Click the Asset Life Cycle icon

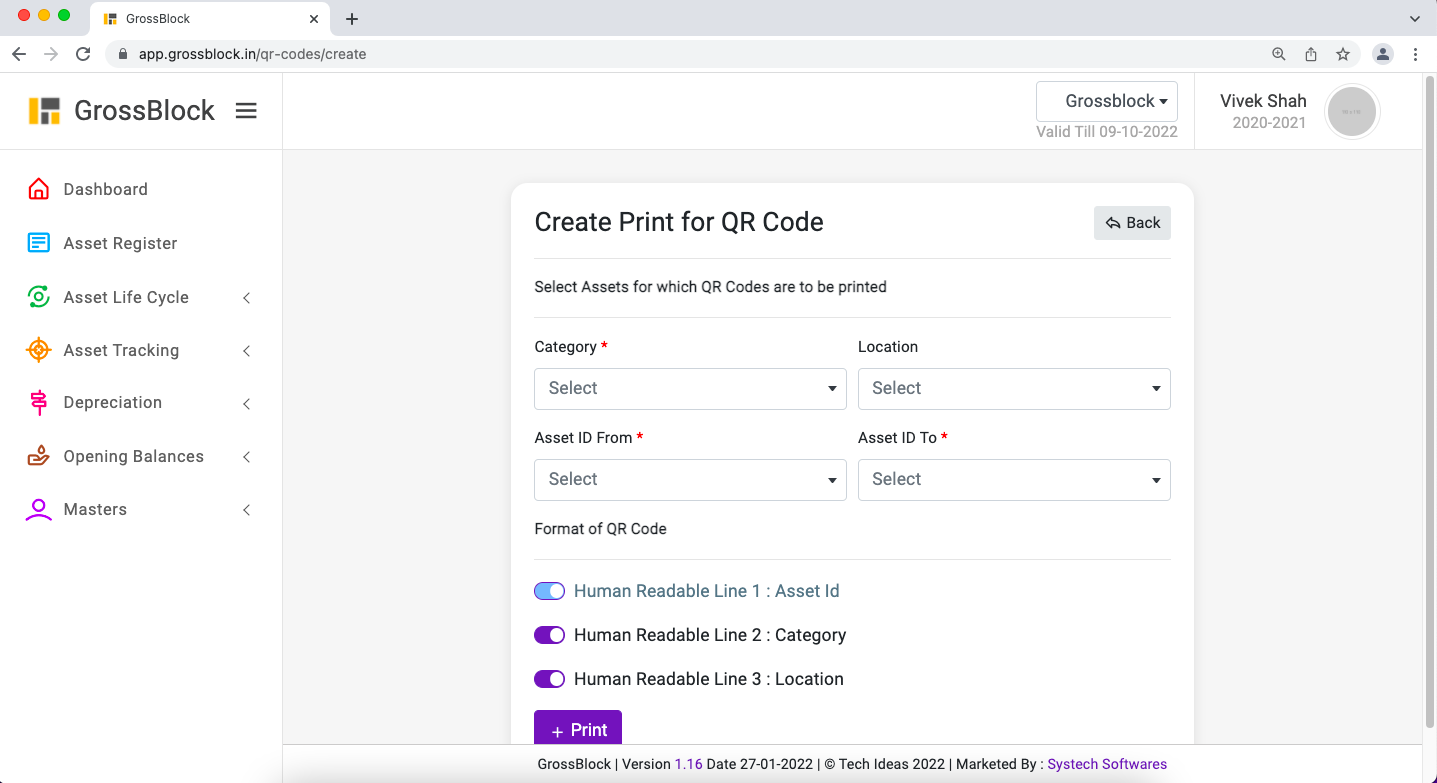[x=38, y=297]
